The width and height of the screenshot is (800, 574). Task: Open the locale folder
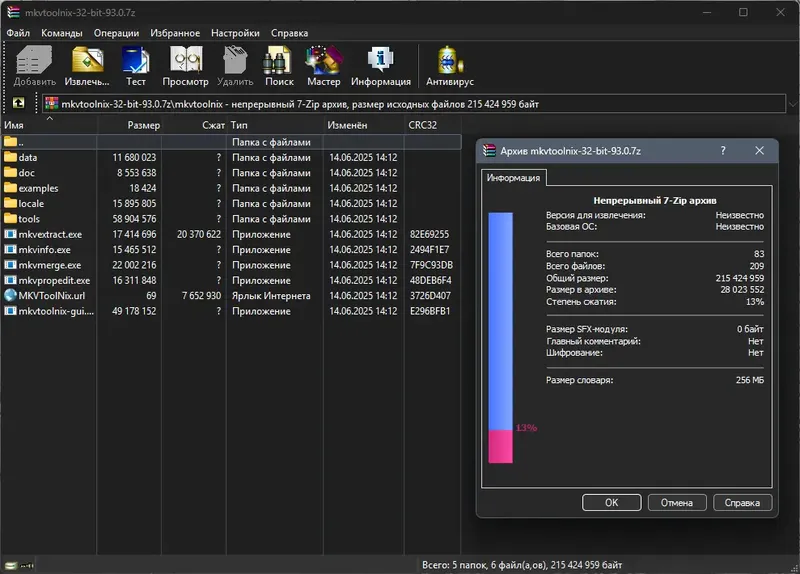(32, 203)
